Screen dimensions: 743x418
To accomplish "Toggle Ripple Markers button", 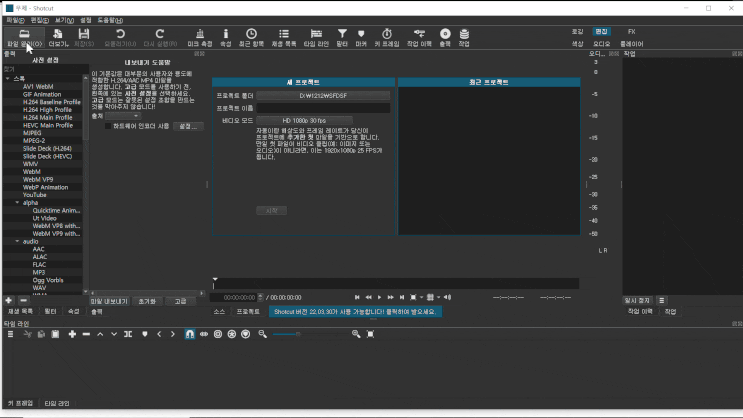I will 245,334.
